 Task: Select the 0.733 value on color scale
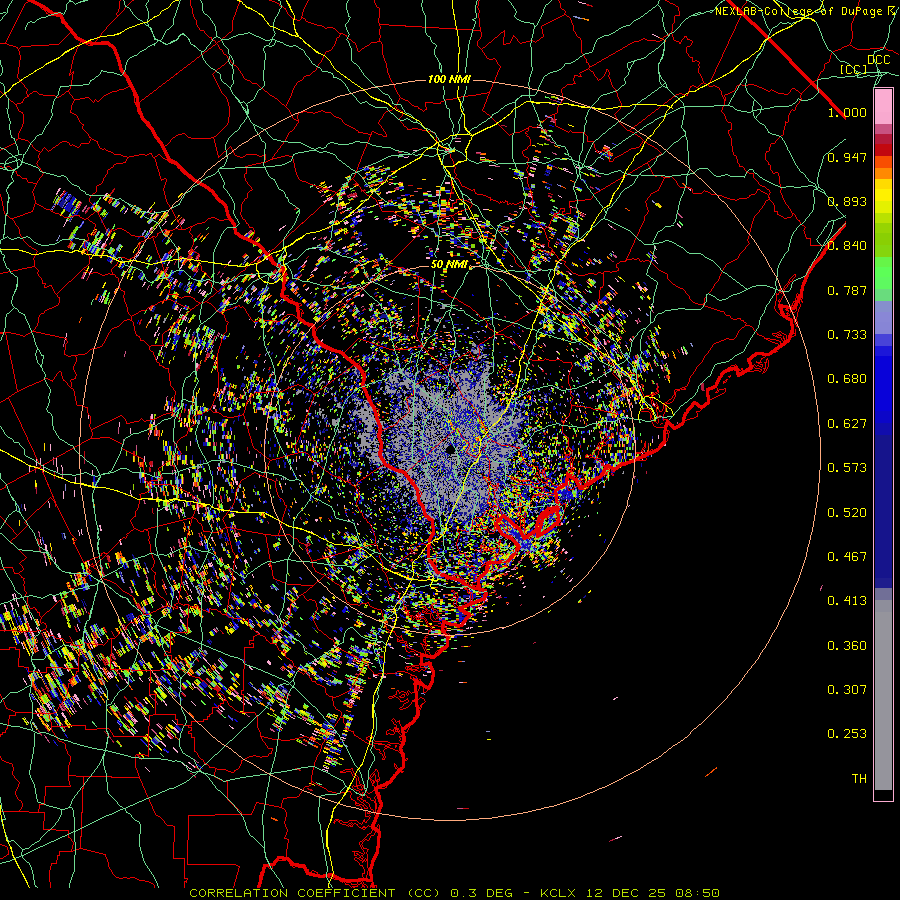(847, 335)
